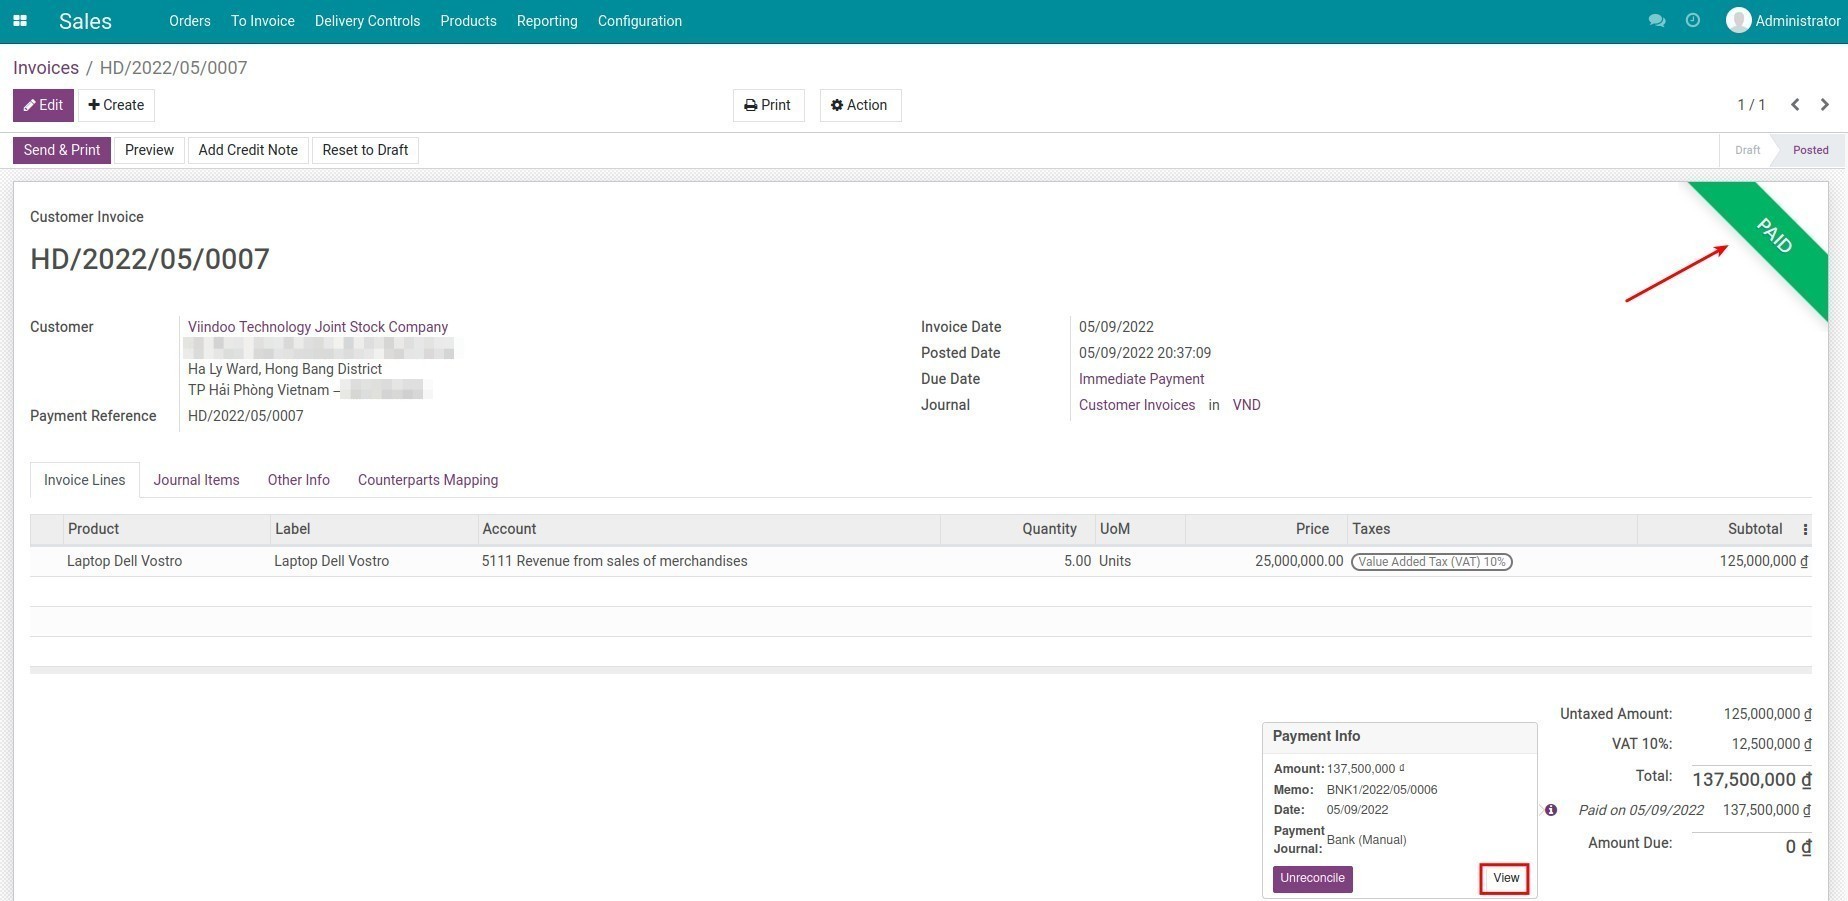Click the Administrator user avatar

(1739, 20)
